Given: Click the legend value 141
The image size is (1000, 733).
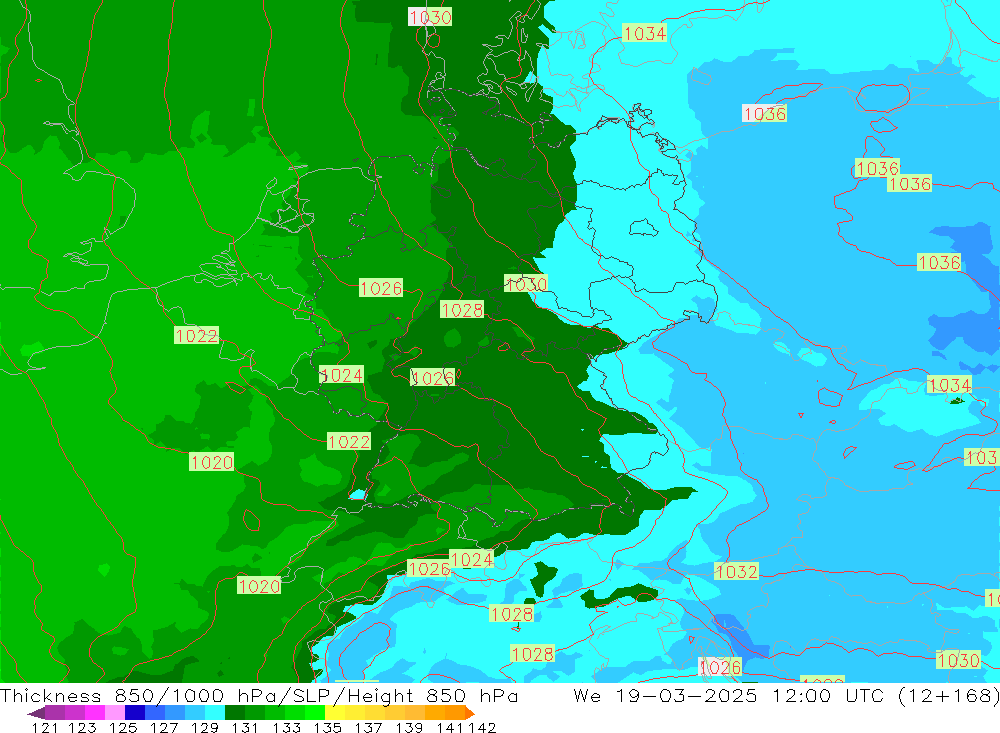Looking at the screenshot, I should [450, 727].
